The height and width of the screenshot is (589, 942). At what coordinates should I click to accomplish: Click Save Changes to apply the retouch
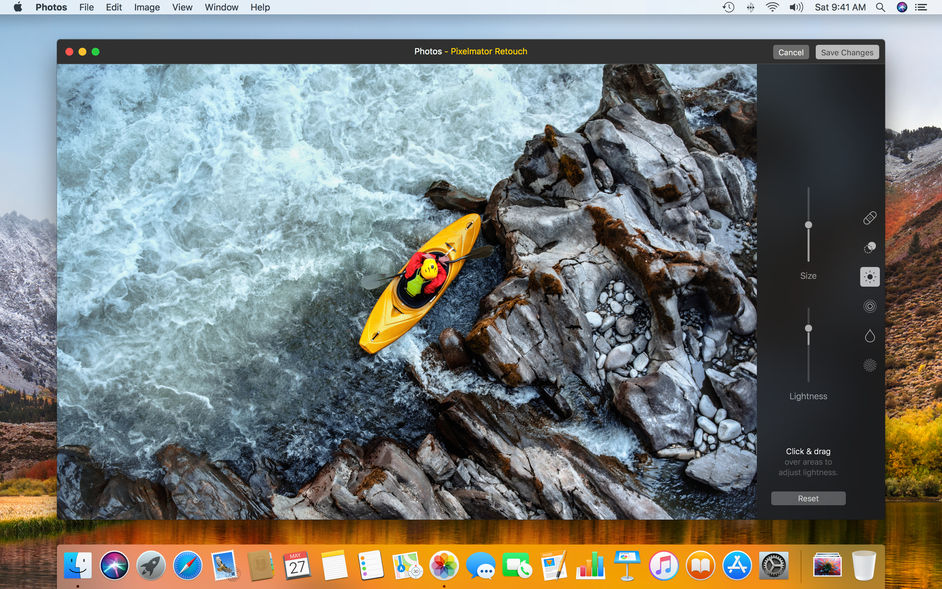(x=846, y=51)
